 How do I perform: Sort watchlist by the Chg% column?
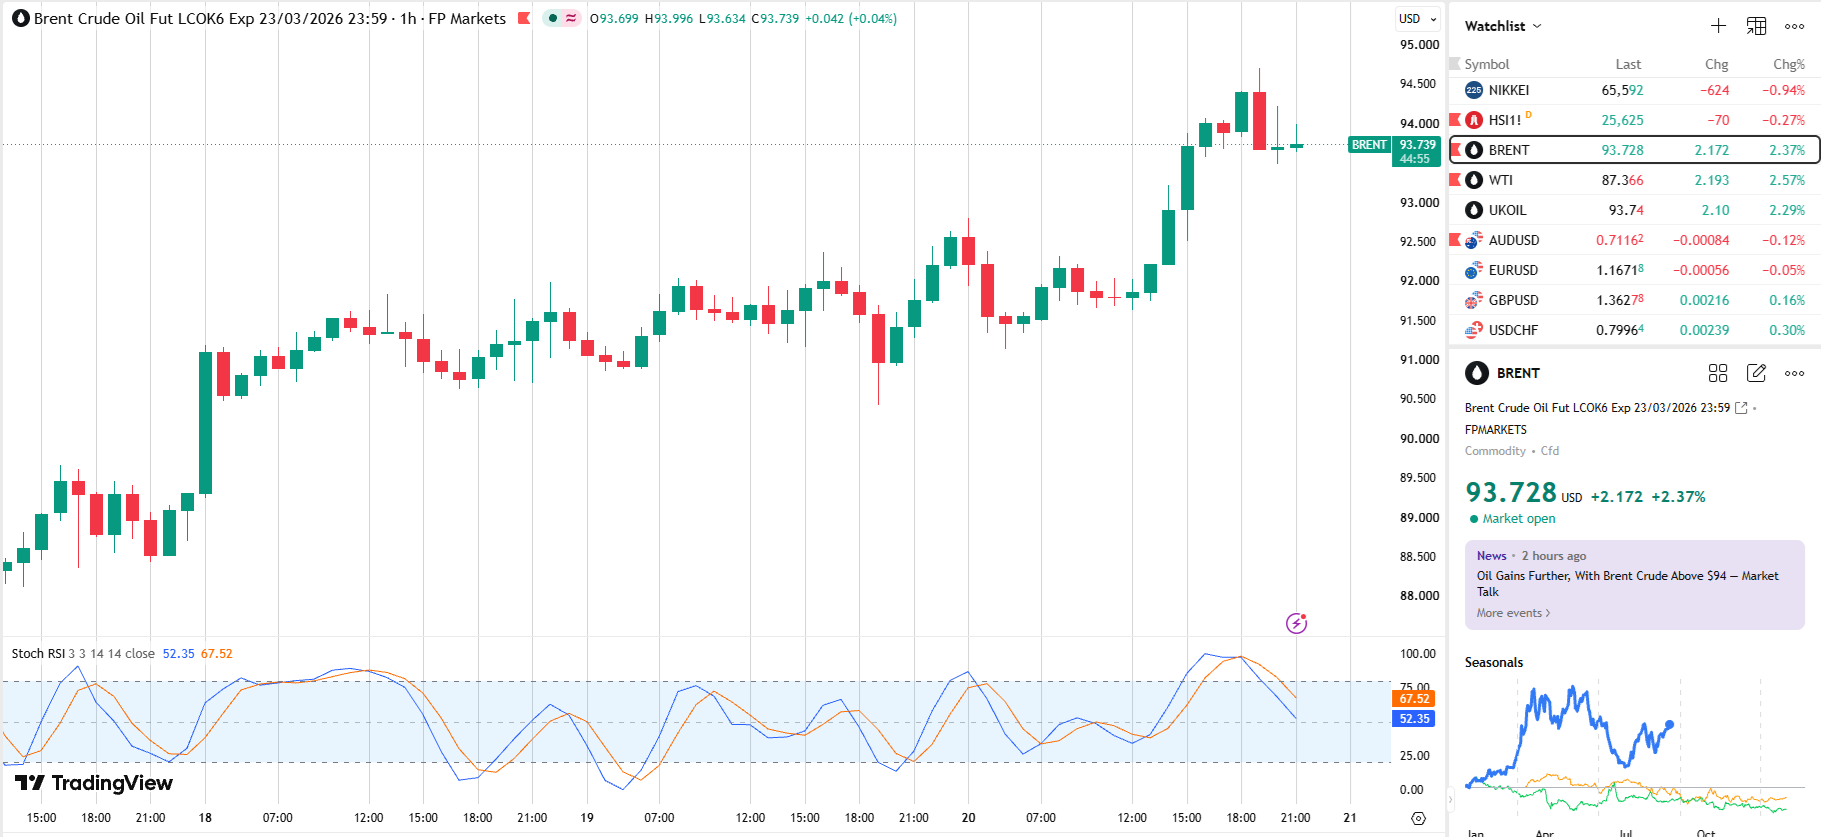coord(1789,64)
